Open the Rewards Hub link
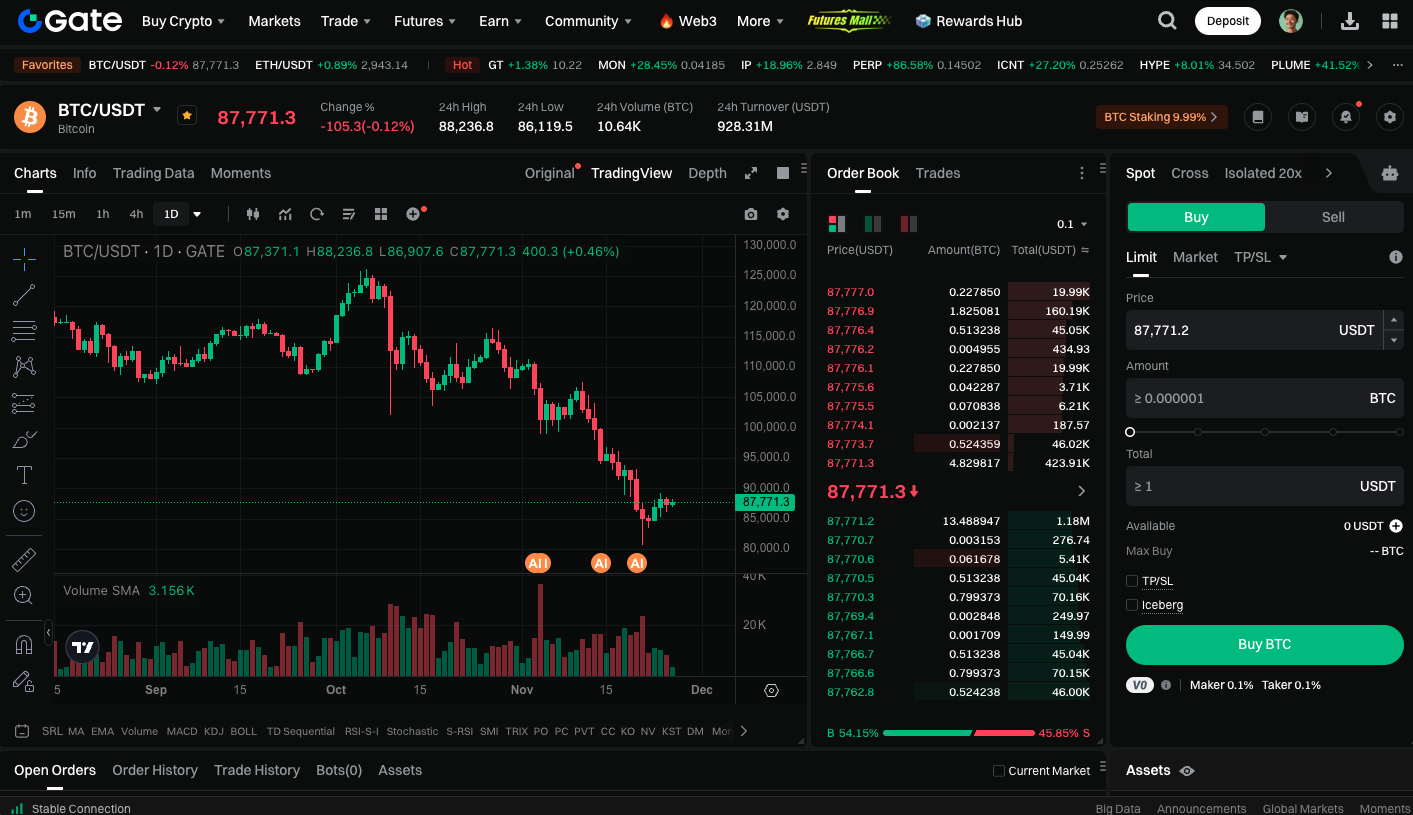The width and height of the screenshot is (1413, 815). [968, 21]
